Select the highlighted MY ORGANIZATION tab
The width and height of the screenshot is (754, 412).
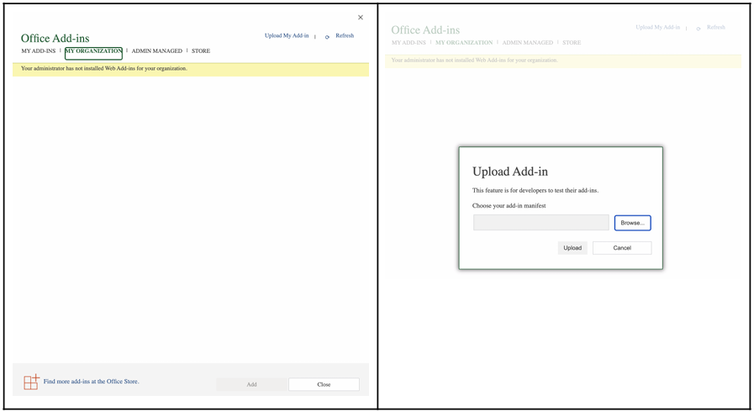pyautogui.click(x=94, y=51)
